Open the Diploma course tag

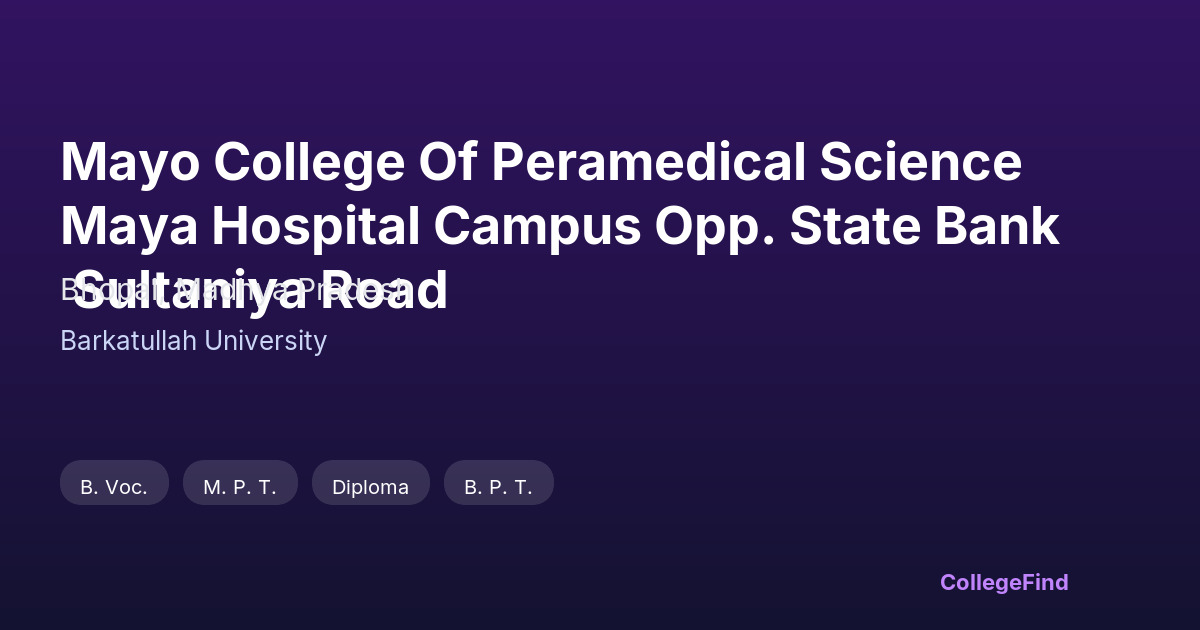pyautogui.click(x=370, y=487)
